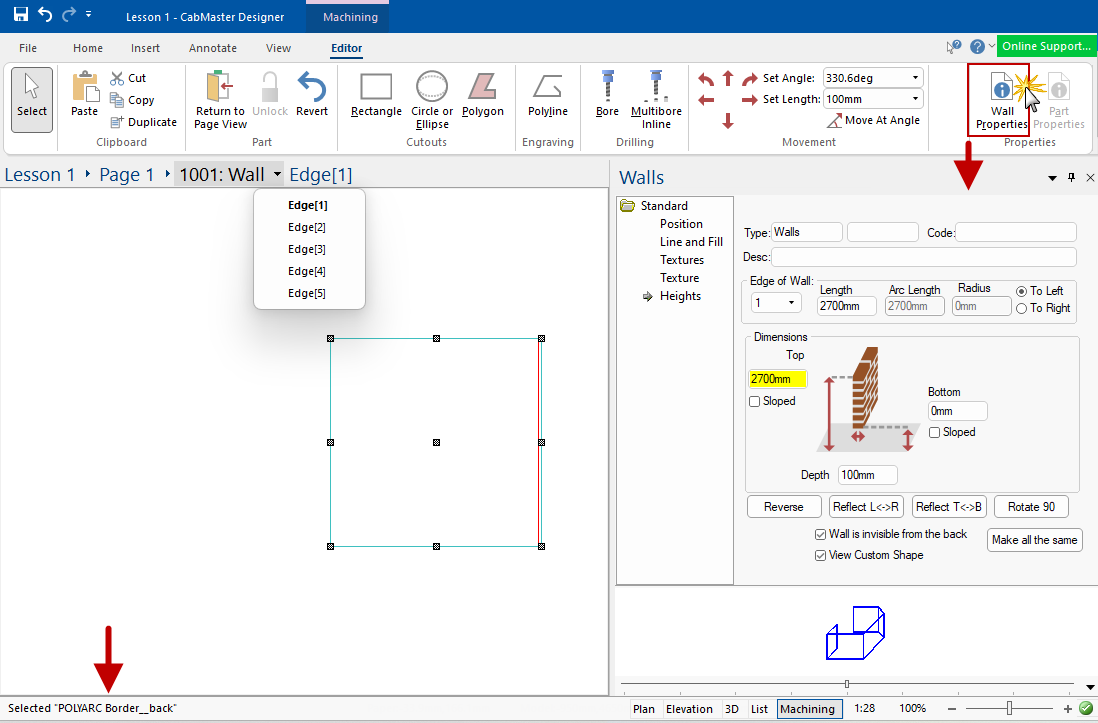Select the Bore drilling tool
The width and height of the screenshot is (1098, 723).
[x=607, y=97]
